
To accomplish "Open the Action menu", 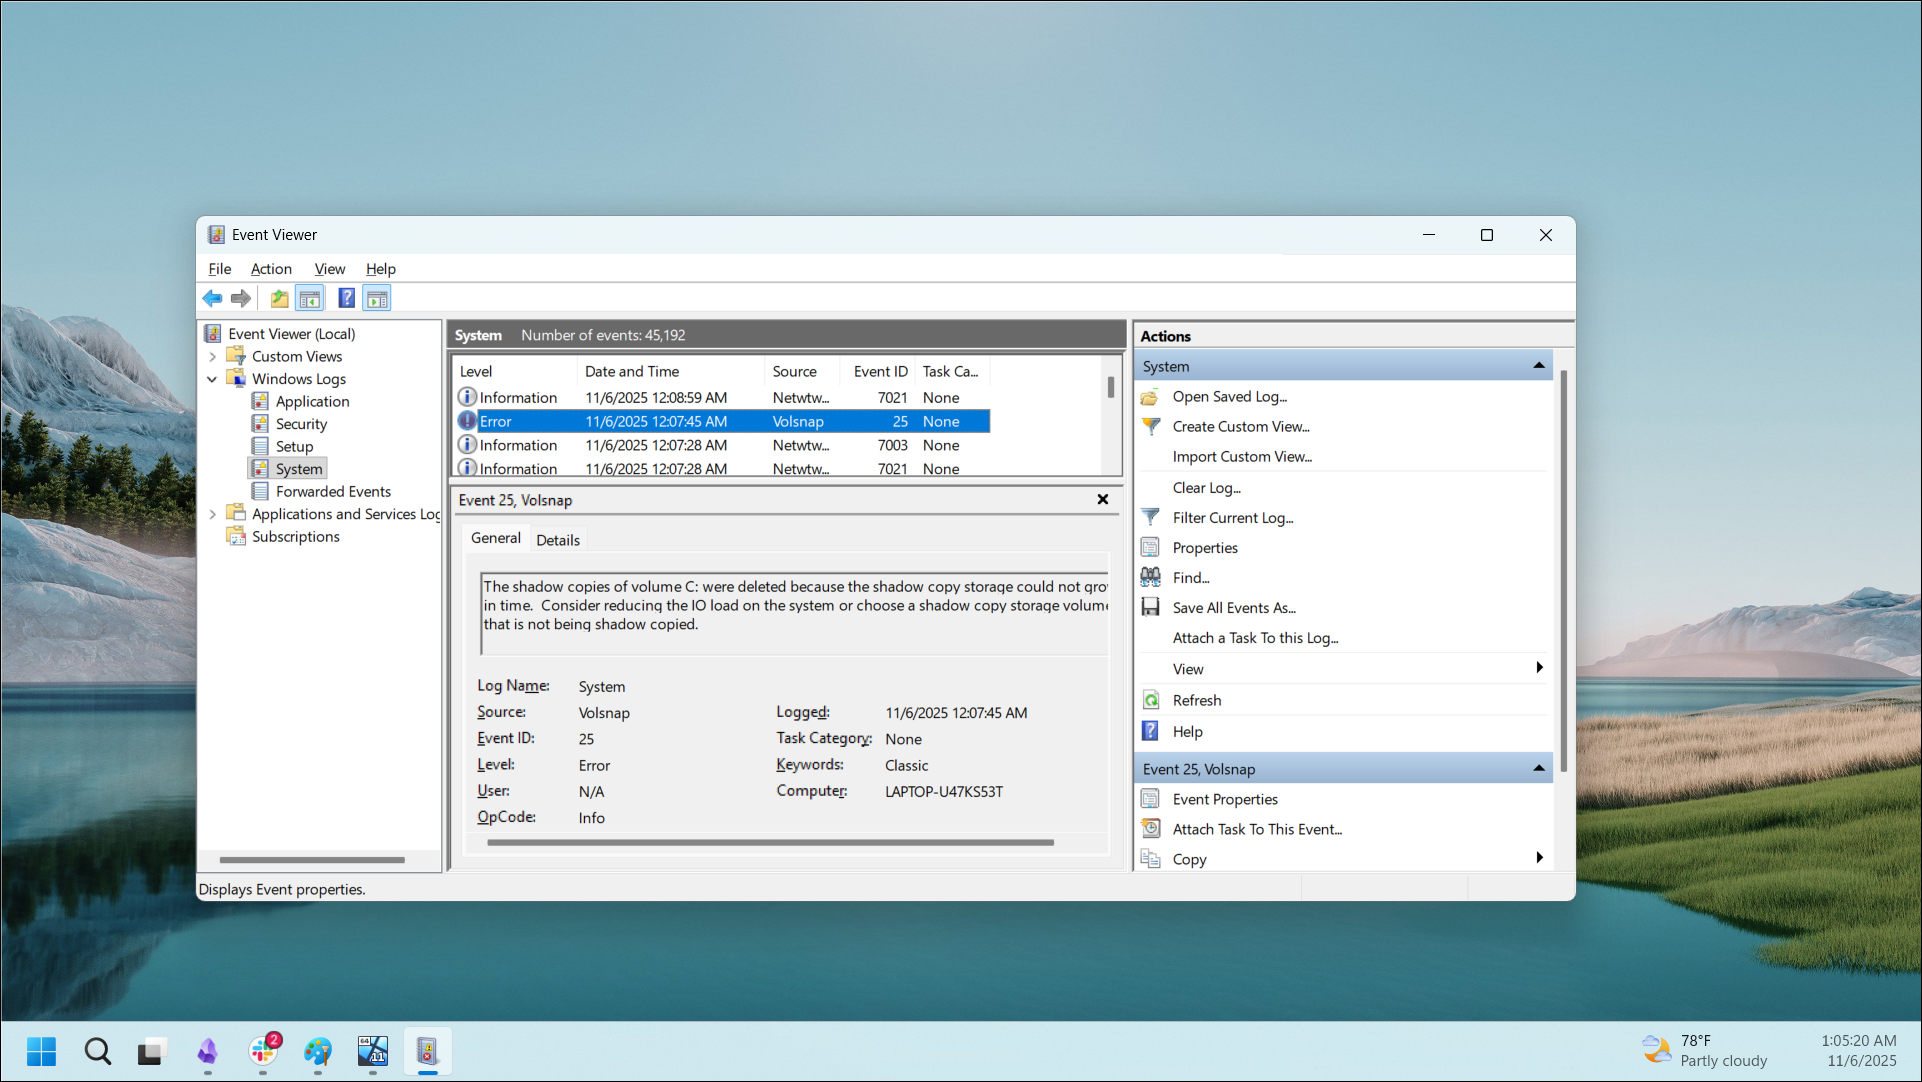I will click(x=271, y=269).
